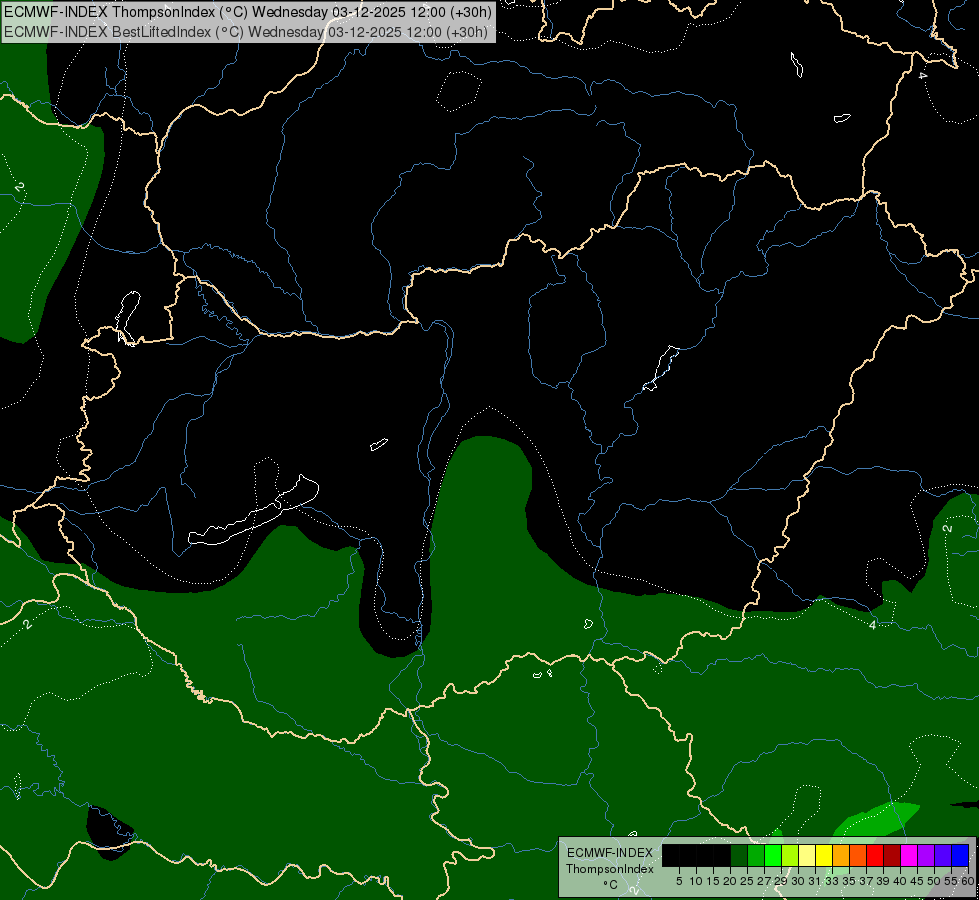Click the legend tick value 45

tap(917, 881)
